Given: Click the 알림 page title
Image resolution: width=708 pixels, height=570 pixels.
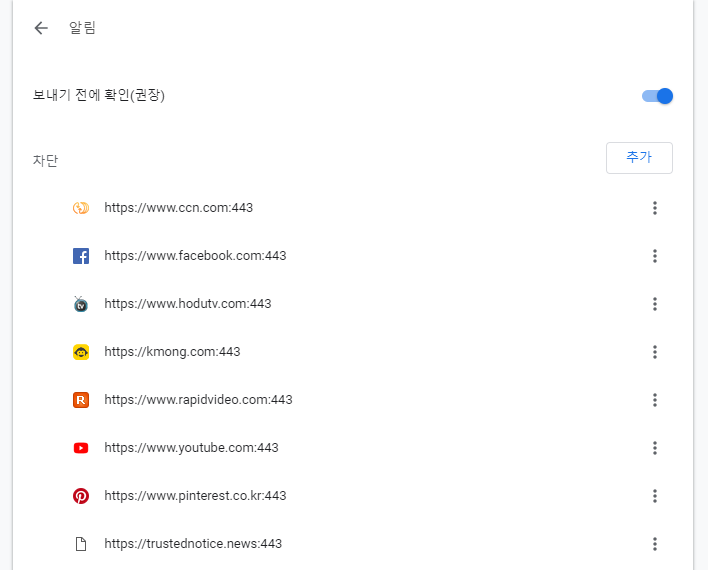Looking at the screenshot, I should pos(82,28).
